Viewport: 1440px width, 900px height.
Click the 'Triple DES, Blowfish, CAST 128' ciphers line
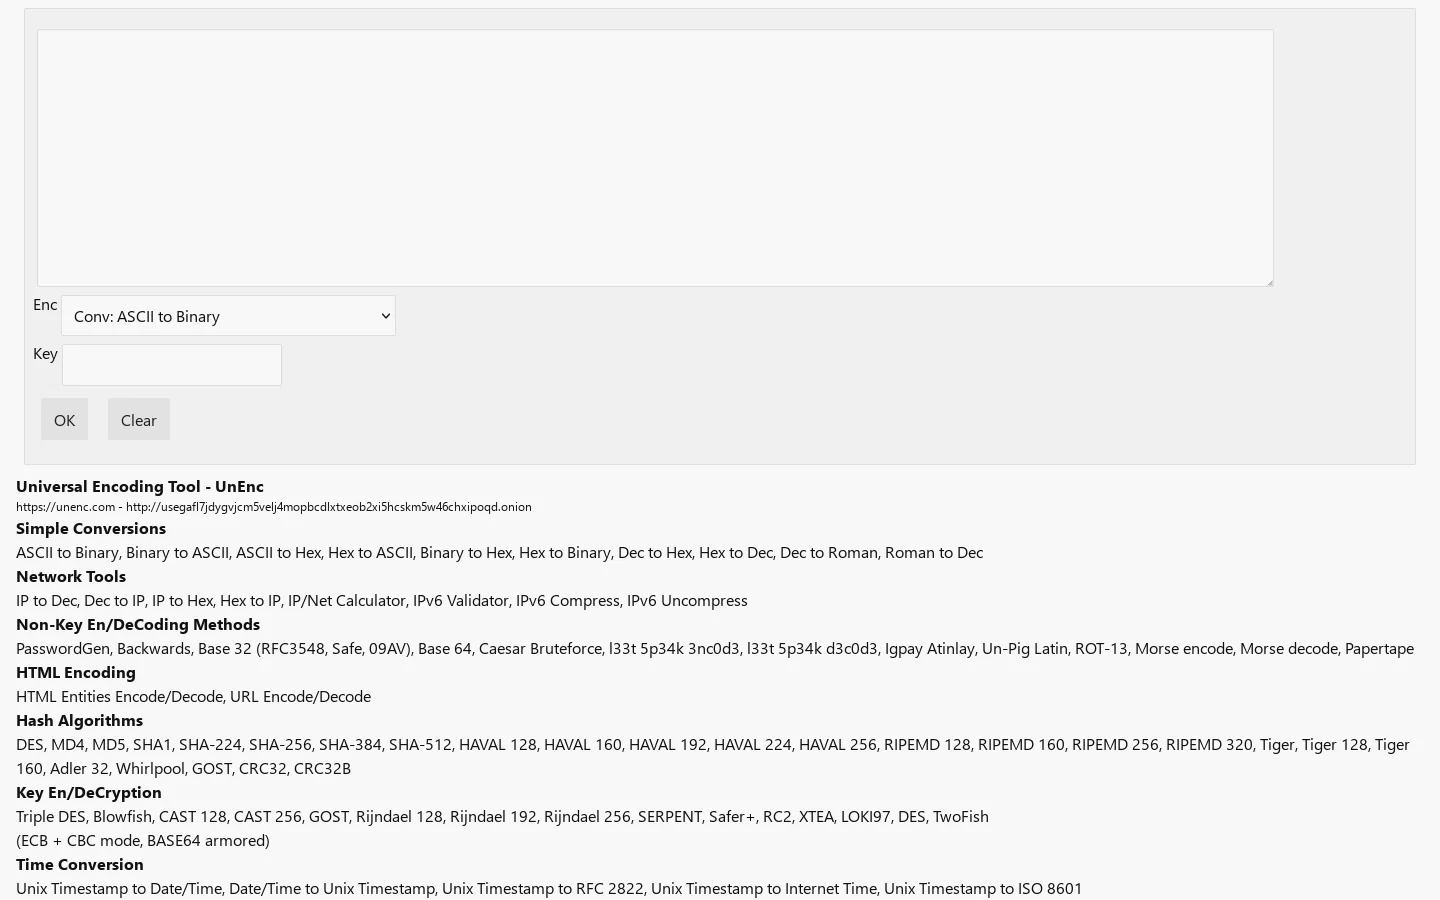coord(502,817)
